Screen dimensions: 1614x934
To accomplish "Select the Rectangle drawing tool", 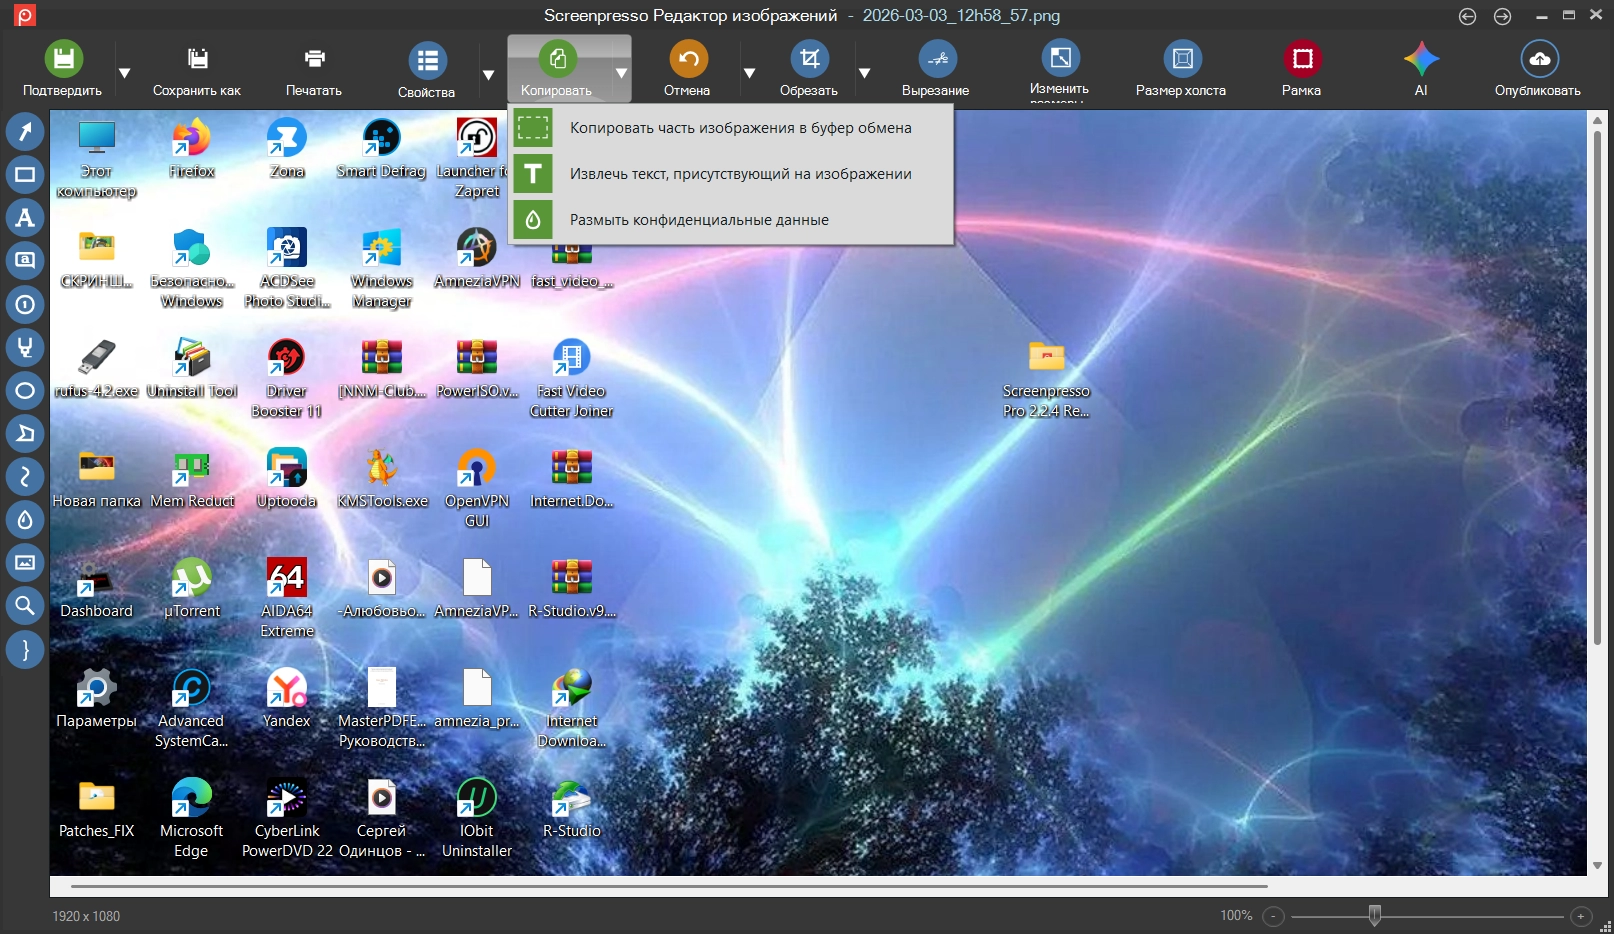I will (x=25, y=175).
